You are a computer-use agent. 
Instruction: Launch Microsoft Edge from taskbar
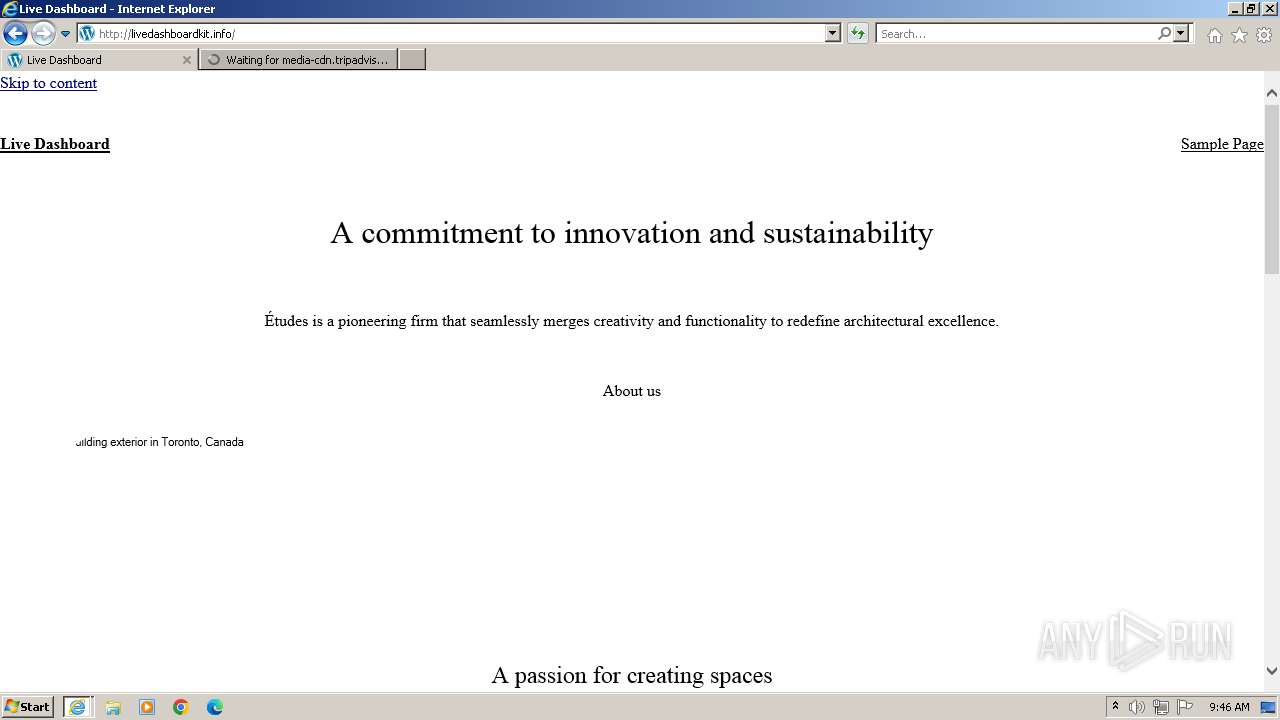coord(215,707)
